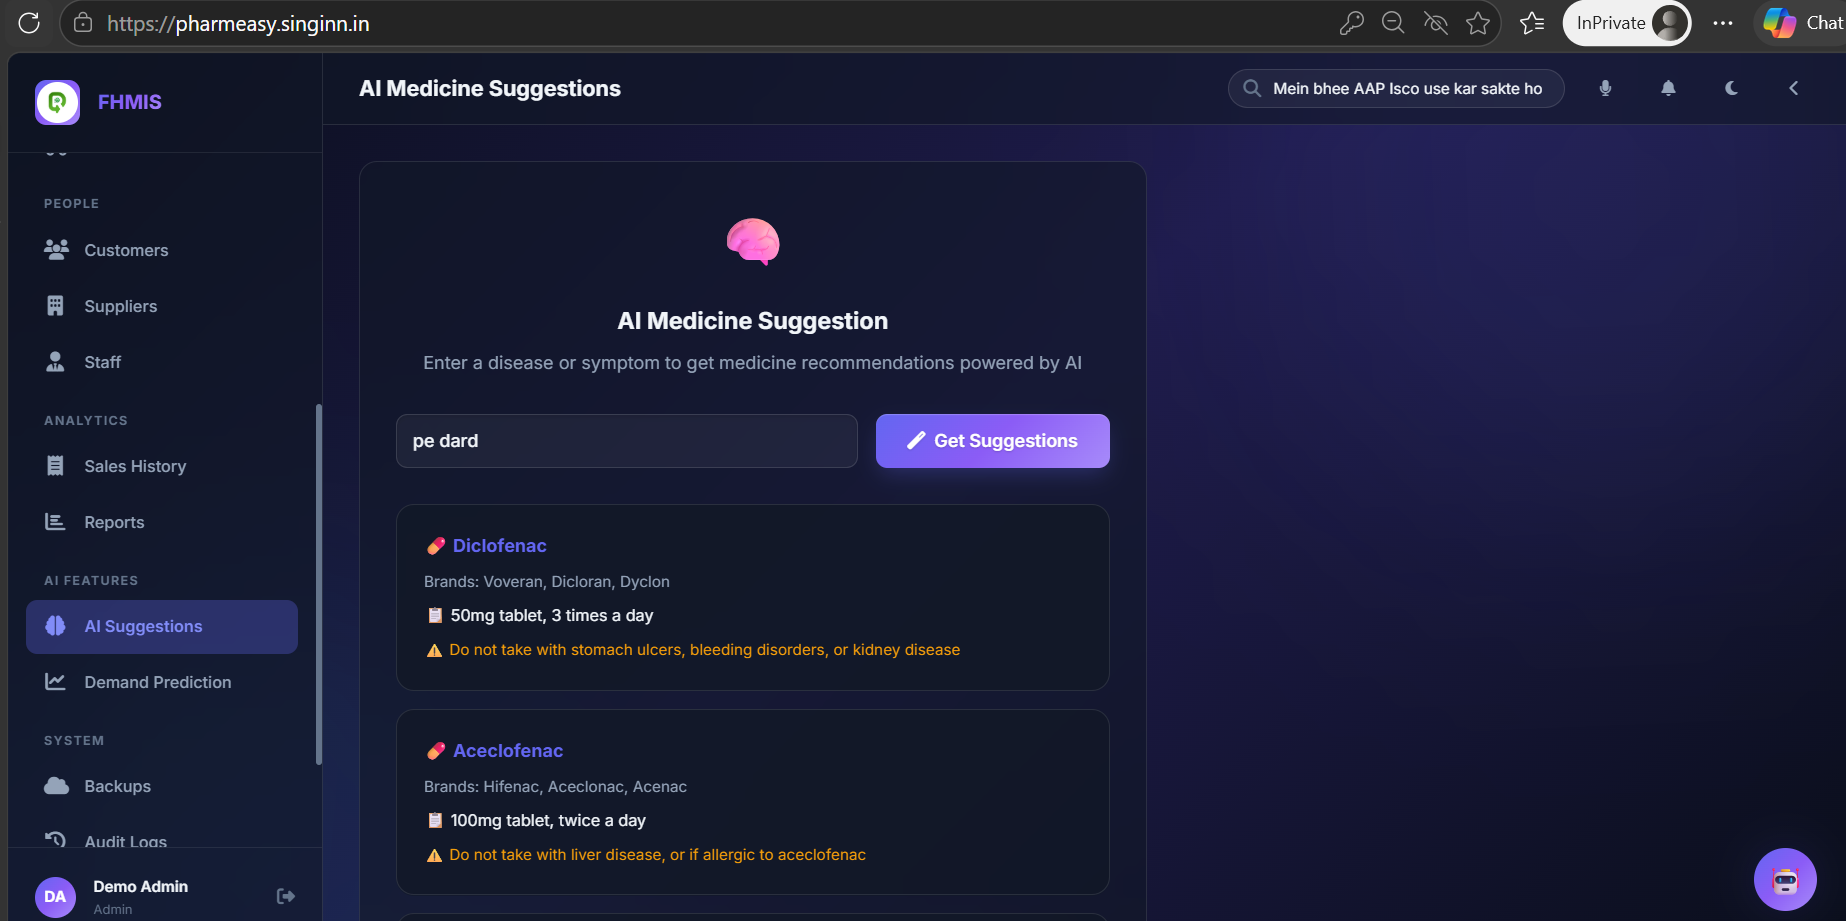Click the symptom input field containing "pe dard"
The width and height of the screenshot is (1846, 921).
tap(626, 441)
